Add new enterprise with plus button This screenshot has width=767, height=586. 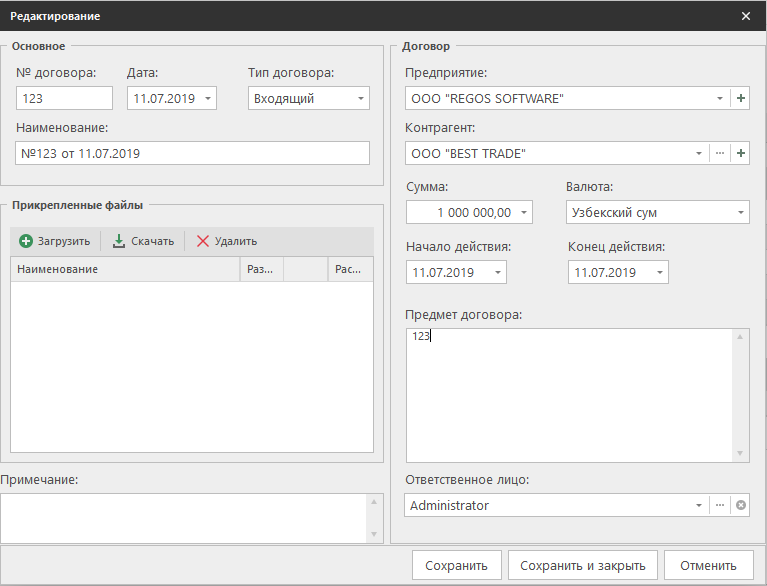[740, 98]
